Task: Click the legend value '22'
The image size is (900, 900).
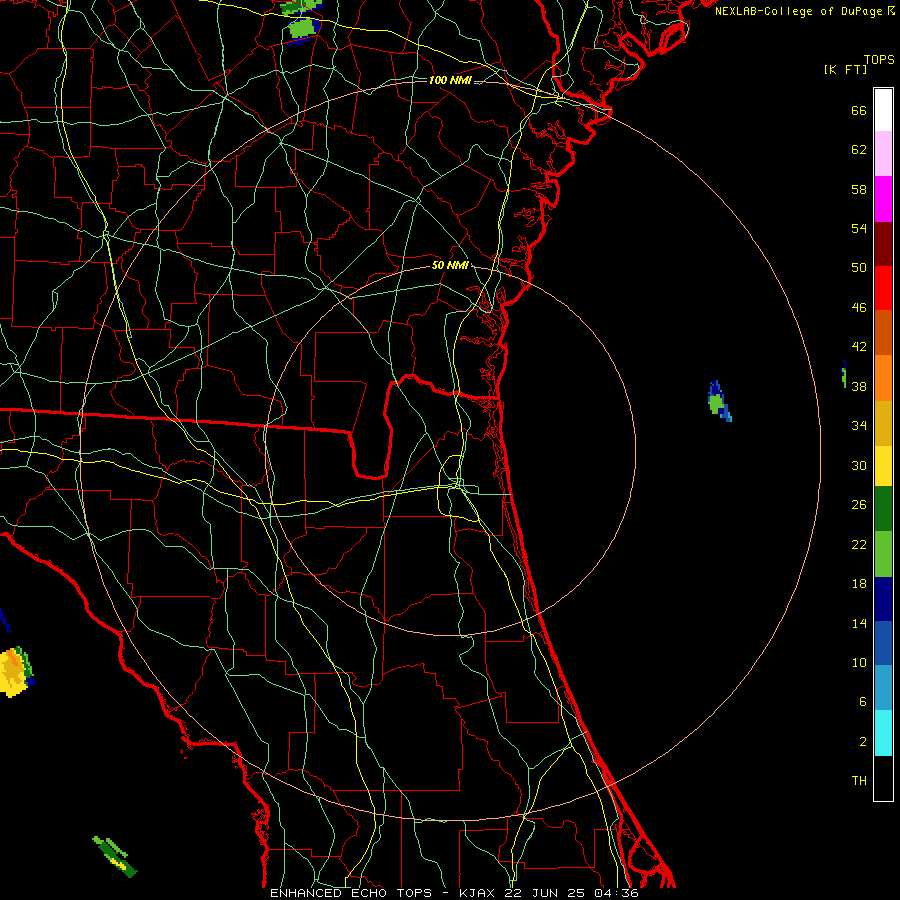Action: click(x=859, y=545)
